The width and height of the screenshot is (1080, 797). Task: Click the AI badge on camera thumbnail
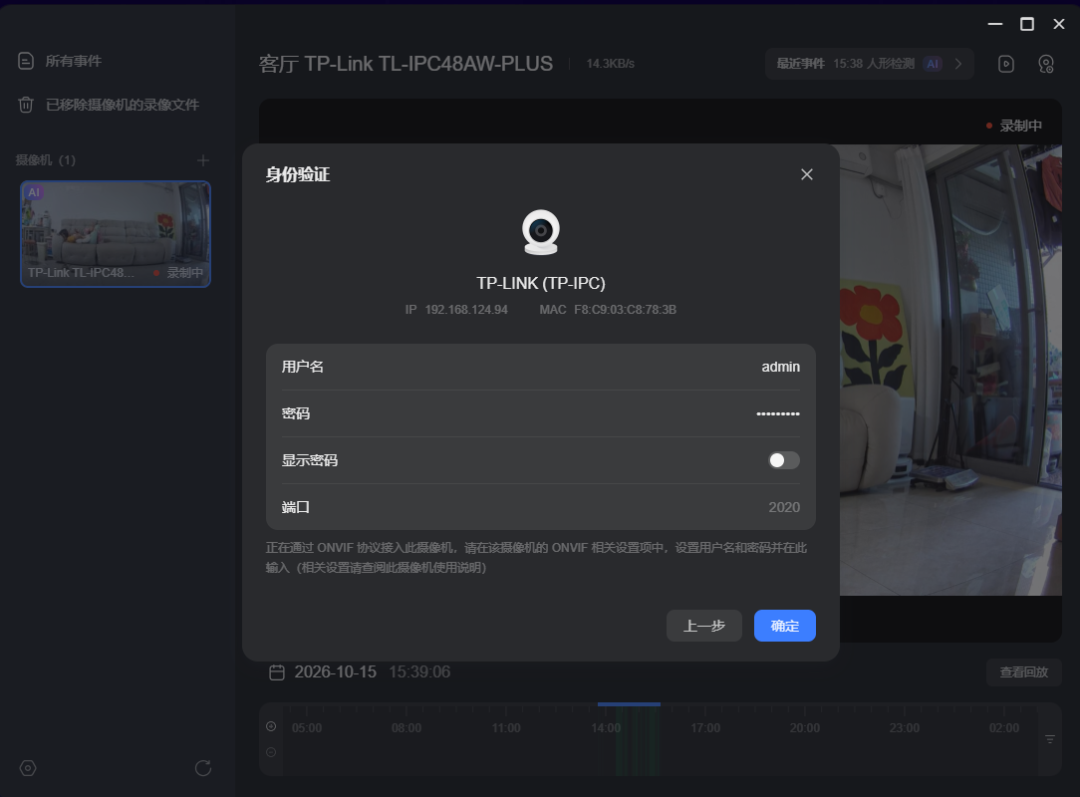[34, 192]
